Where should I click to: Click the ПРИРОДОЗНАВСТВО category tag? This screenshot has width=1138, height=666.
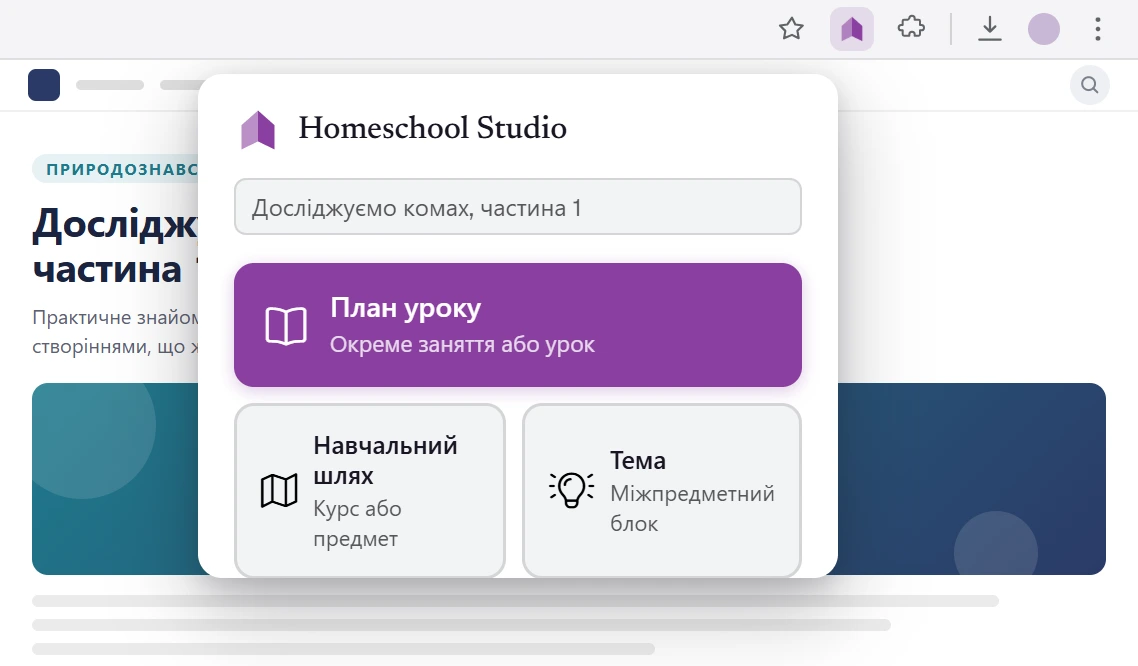pos(116,169)
